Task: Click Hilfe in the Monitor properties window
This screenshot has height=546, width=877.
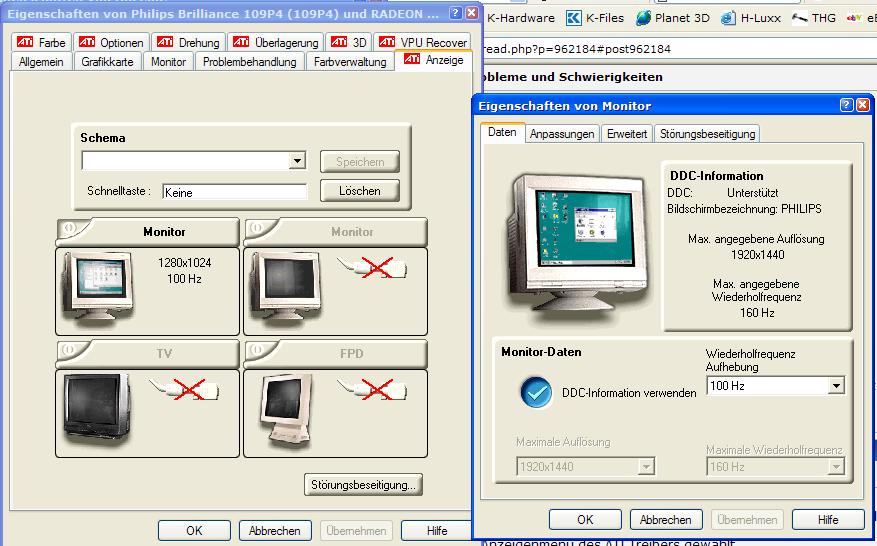Action: point(828,520)
